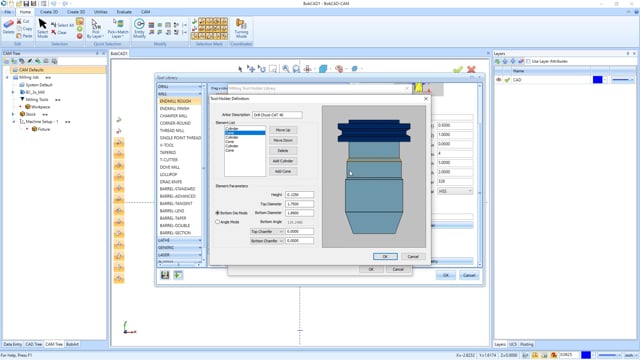
Task: Click the Add Cylinder button
Action: pos(283,161)
